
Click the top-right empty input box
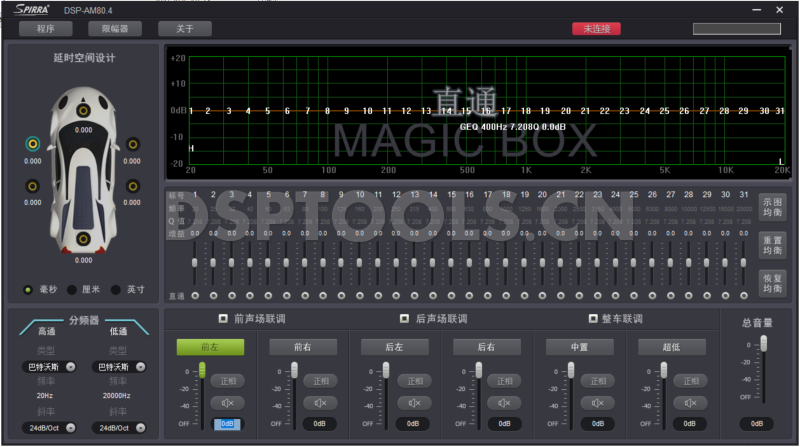737,29
